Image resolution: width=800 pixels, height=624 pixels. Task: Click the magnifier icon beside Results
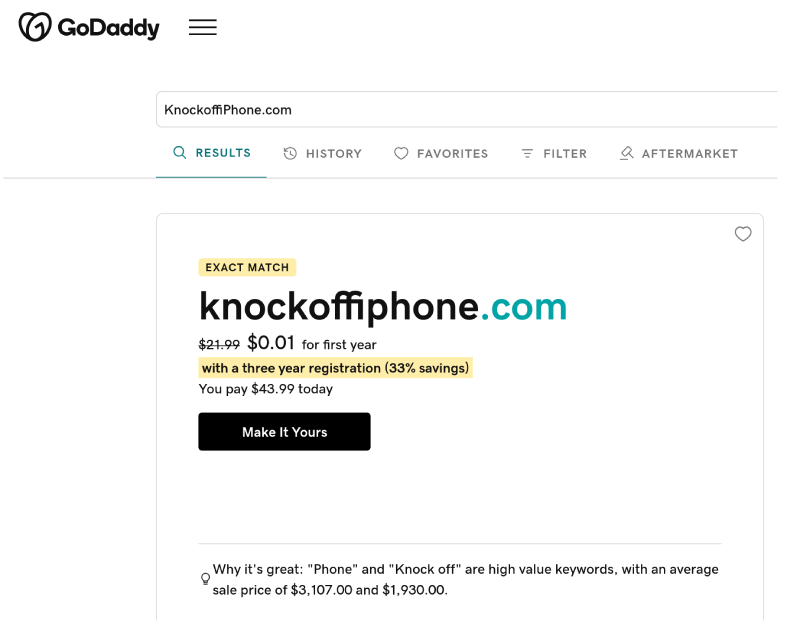(180, 153)
